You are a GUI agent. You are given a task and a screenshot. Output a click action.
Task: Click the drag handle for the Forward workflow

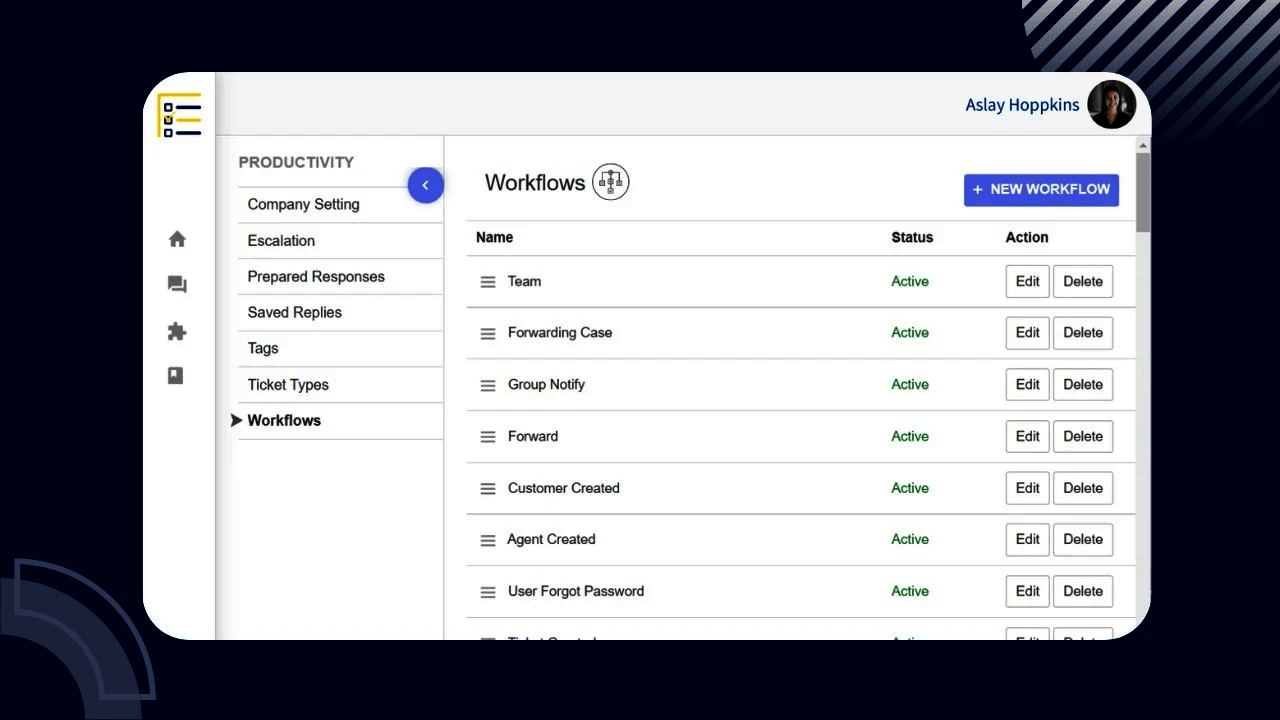point(488,437)
